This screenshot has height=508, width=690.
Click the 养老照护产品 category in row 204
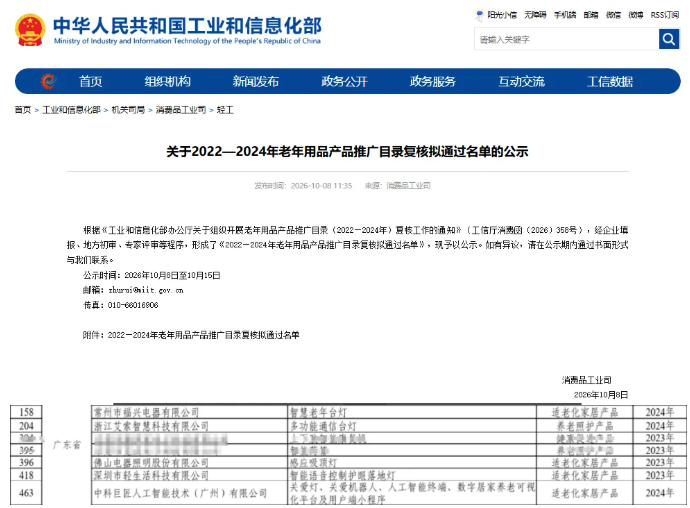pyautogui.click(x=585, y=426)
